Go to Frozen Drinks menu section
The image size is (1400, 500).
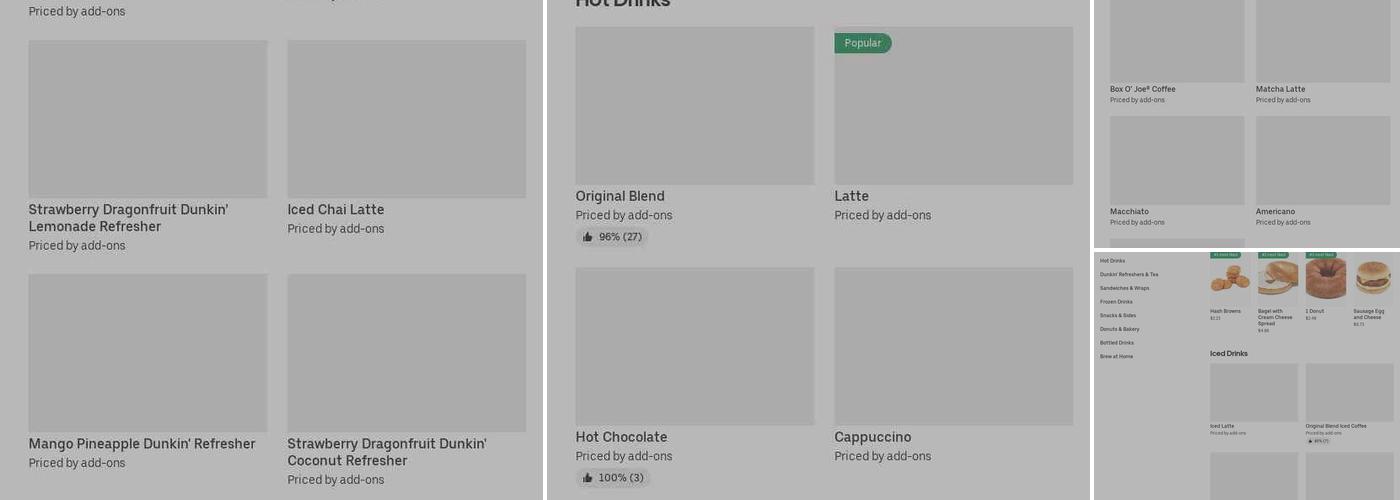1116,302
